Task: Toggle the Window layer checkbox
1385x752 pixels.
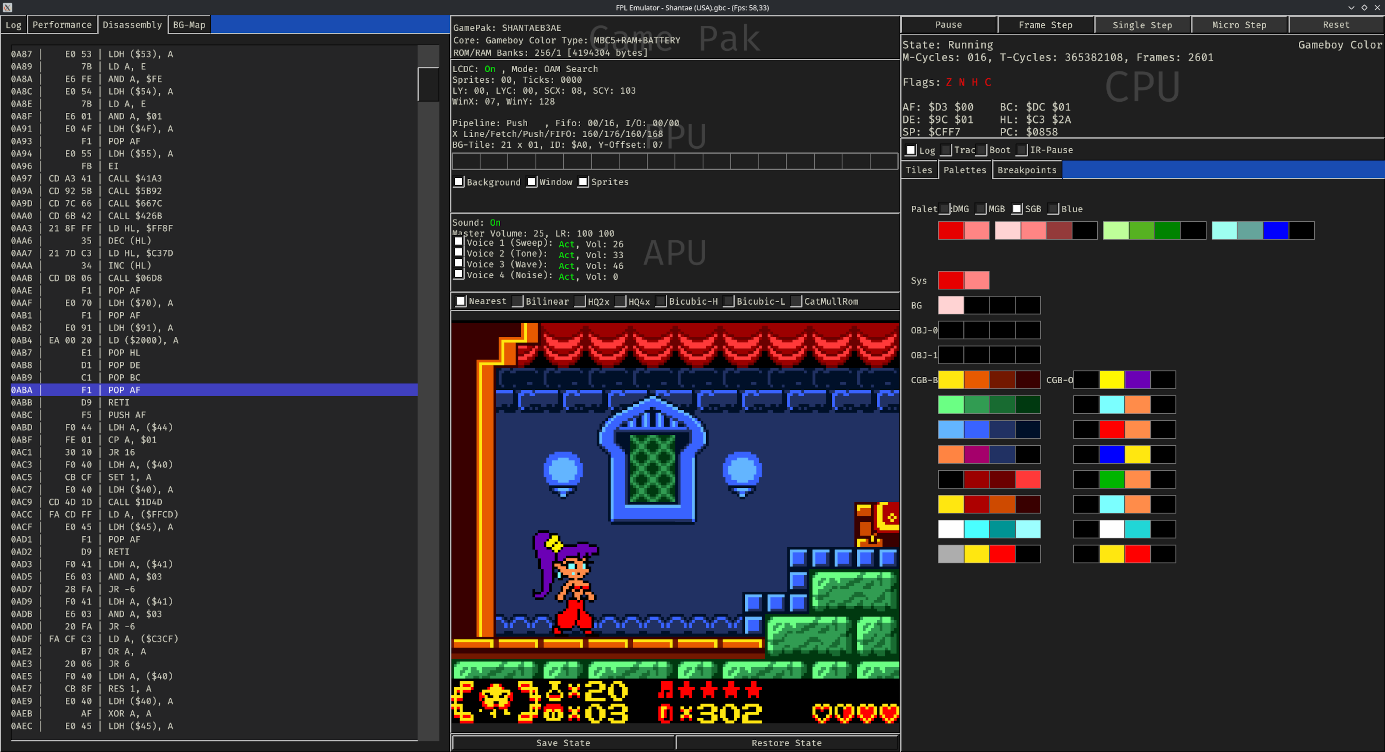Action: (531, 182)
